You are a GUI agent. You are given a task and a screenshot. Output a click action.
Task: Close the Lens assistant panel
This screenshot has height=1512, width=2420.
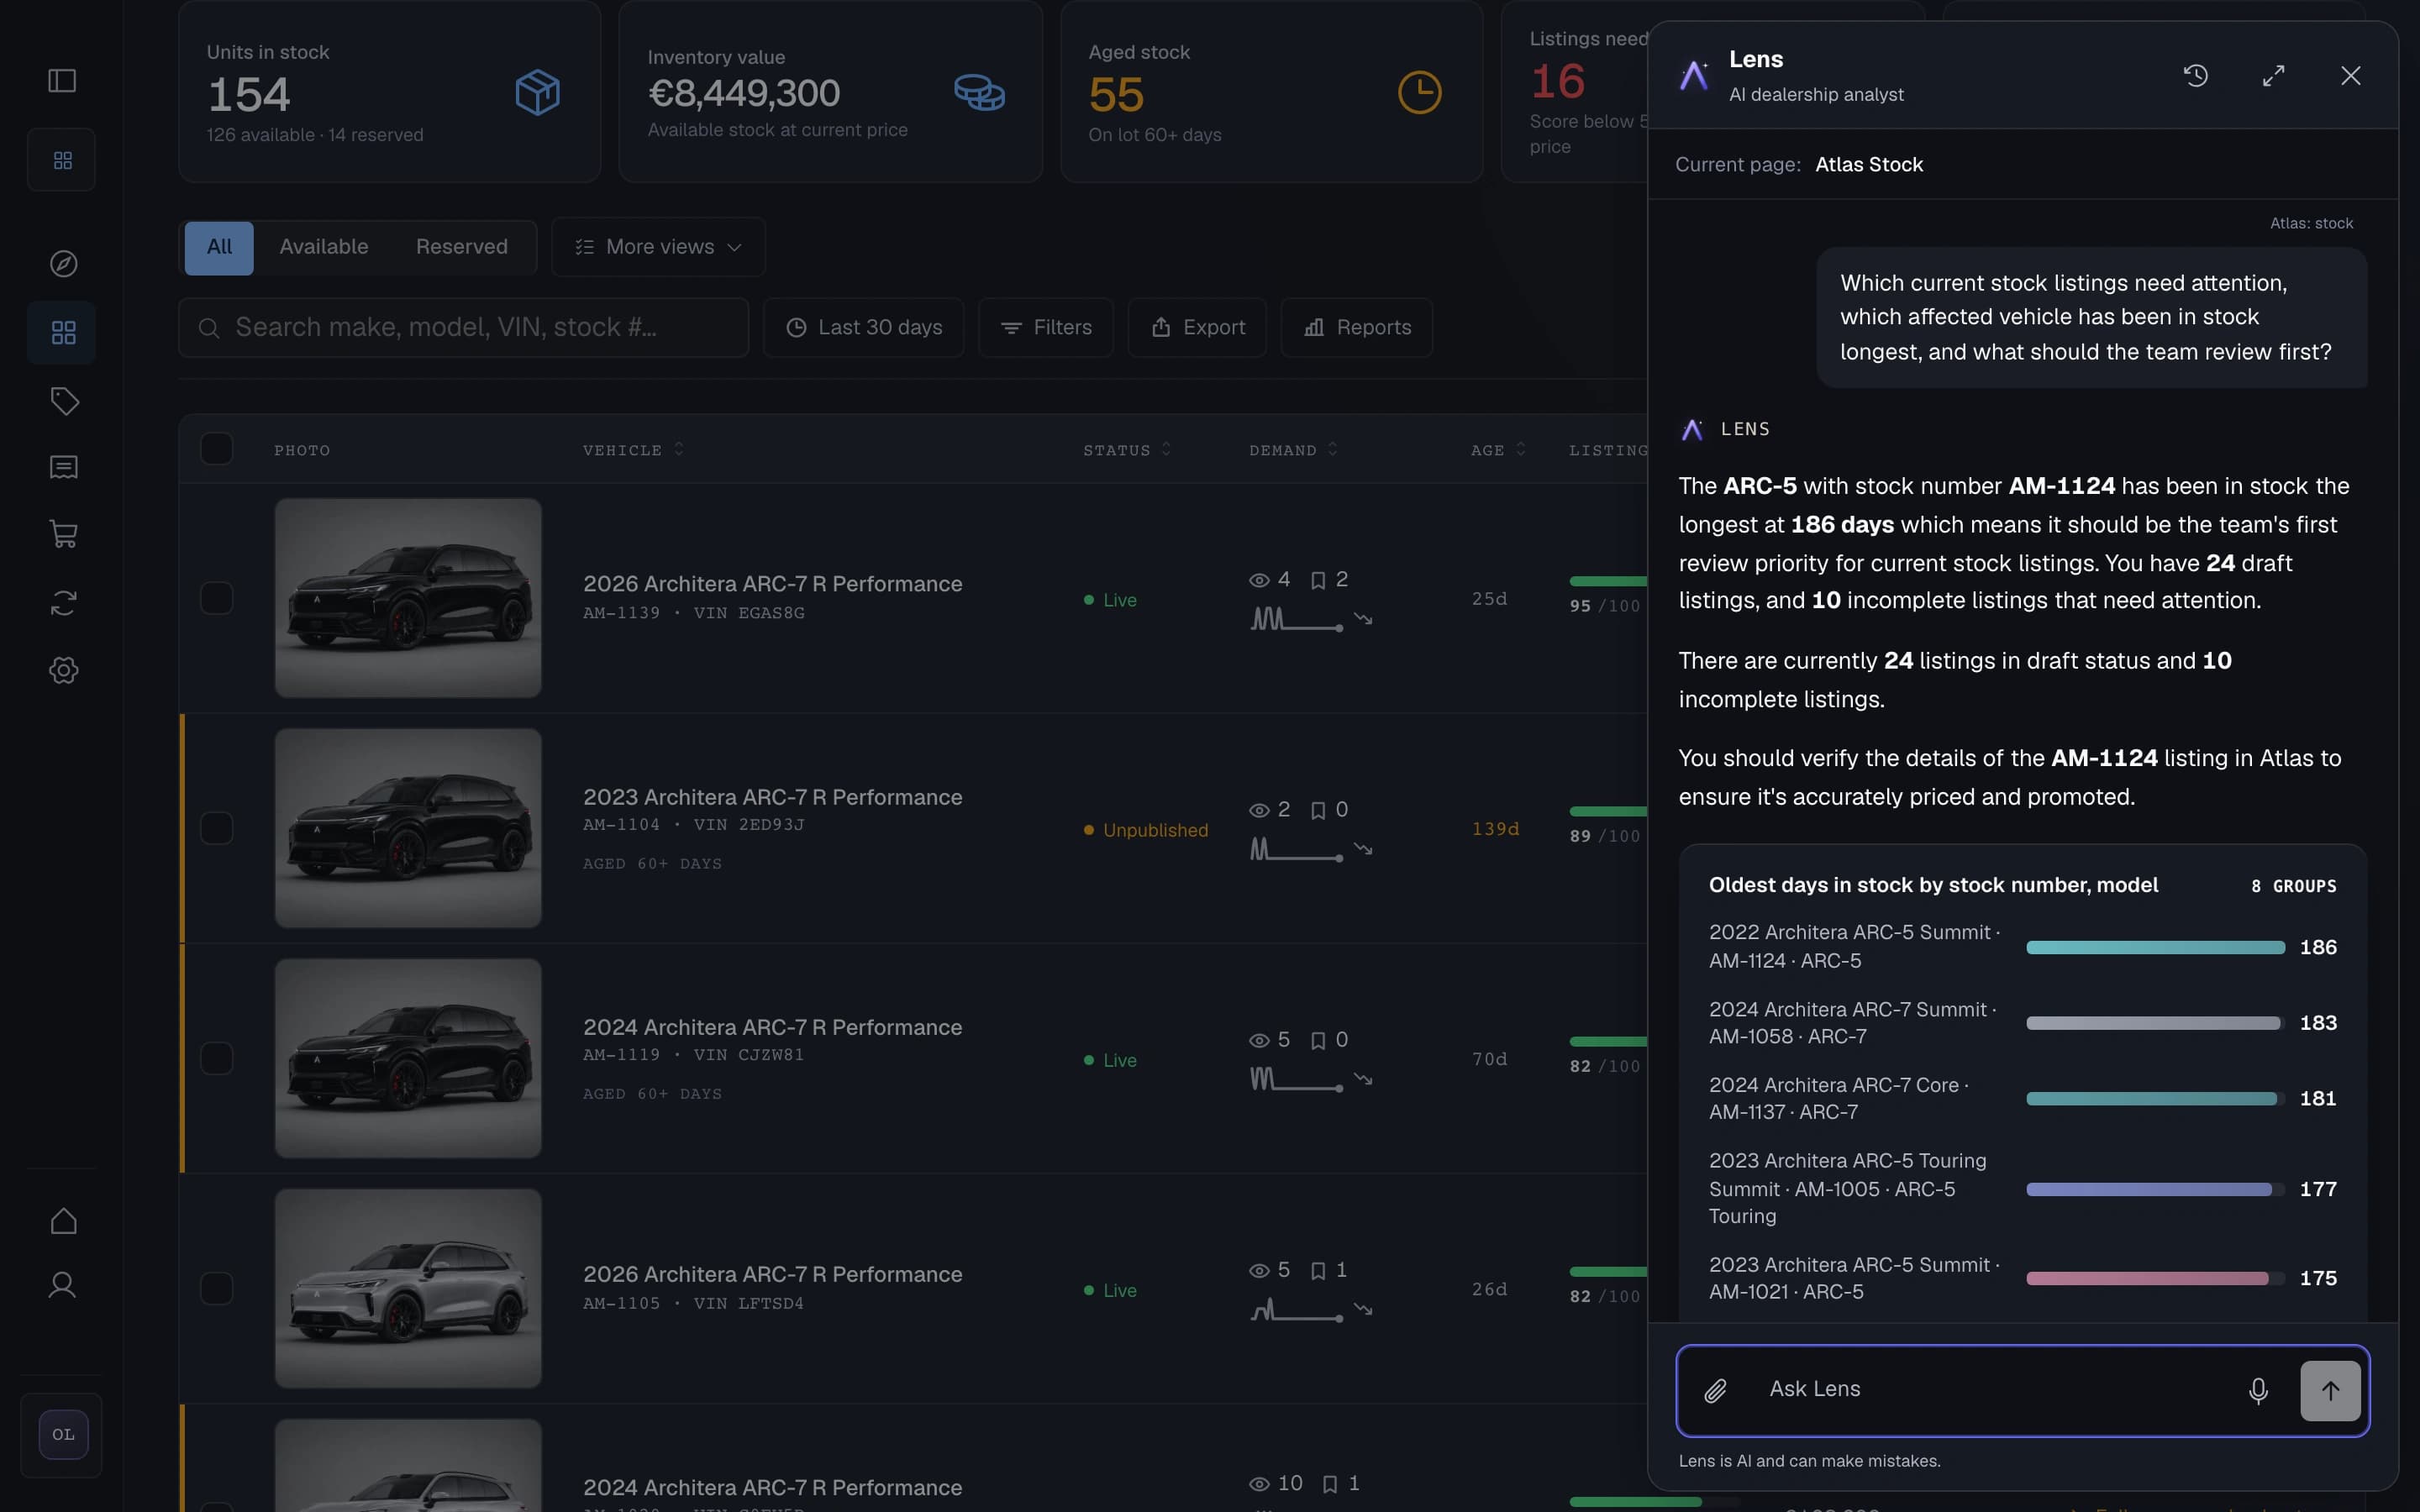pos(2350,76)
